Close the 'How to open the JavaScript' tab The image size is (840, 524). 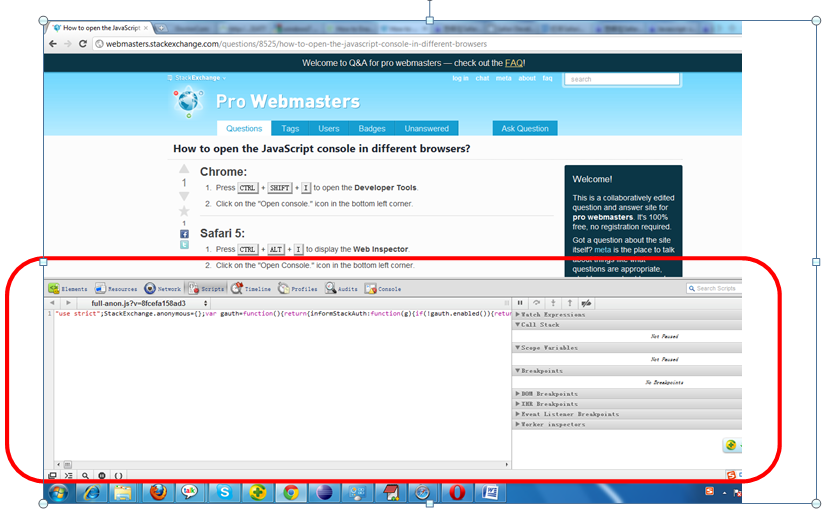tap(146, 28)
